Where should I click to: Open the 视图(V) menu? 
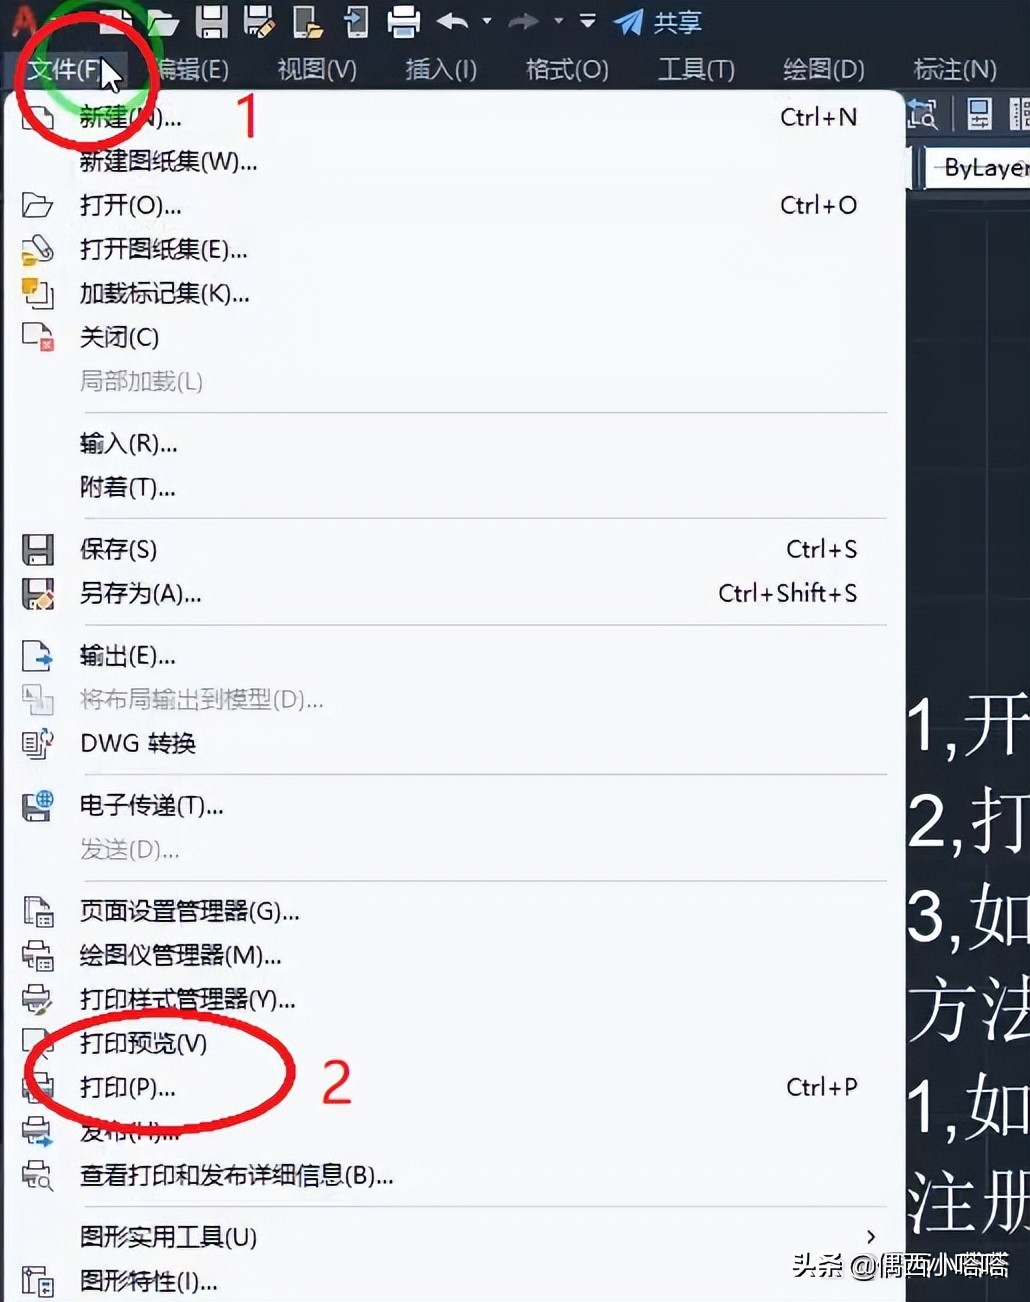pos(317,69)
